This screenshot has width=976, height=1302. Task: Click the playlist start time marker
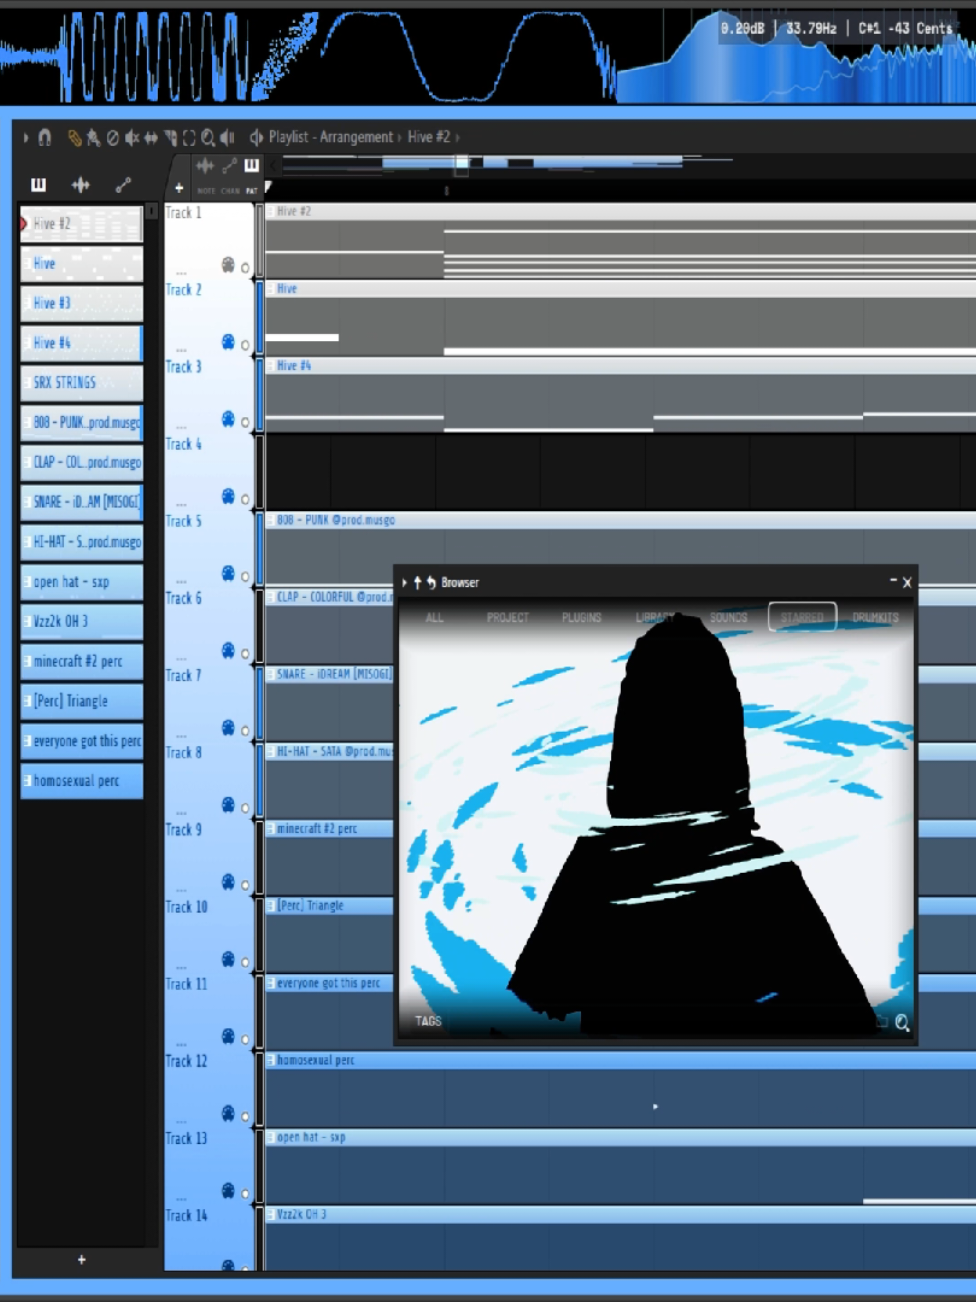tap(268, 187)
